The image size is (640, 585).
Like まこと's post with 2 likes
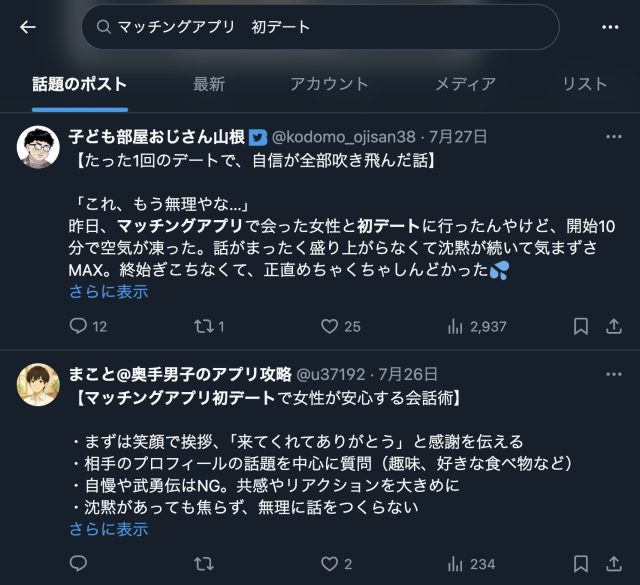coord(330,564)
